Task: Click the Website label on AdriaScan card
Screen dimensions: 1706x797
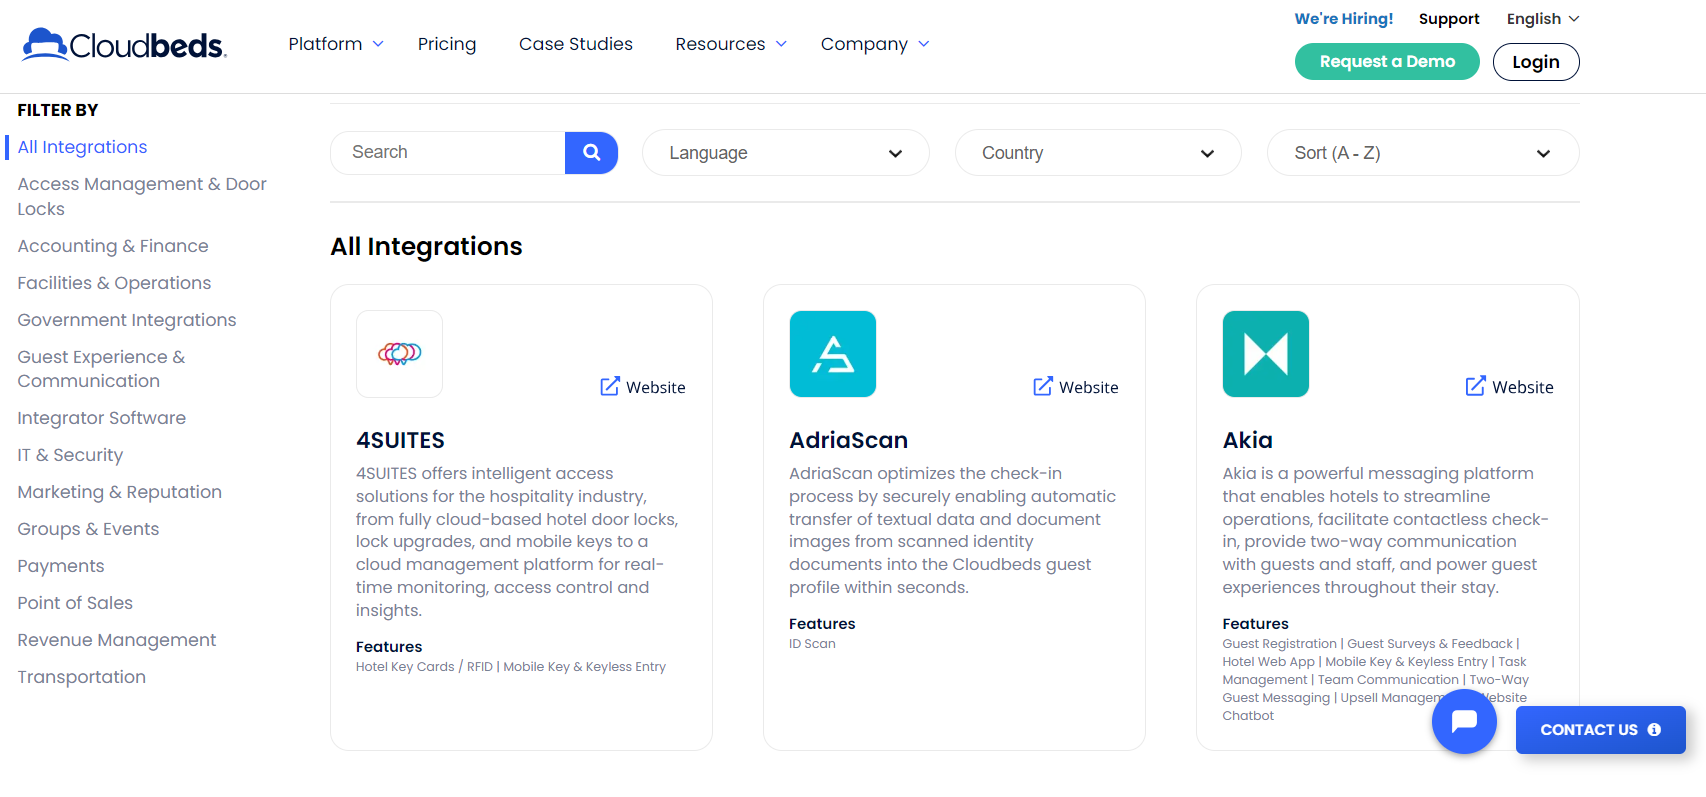Action: click(1089, 387)
